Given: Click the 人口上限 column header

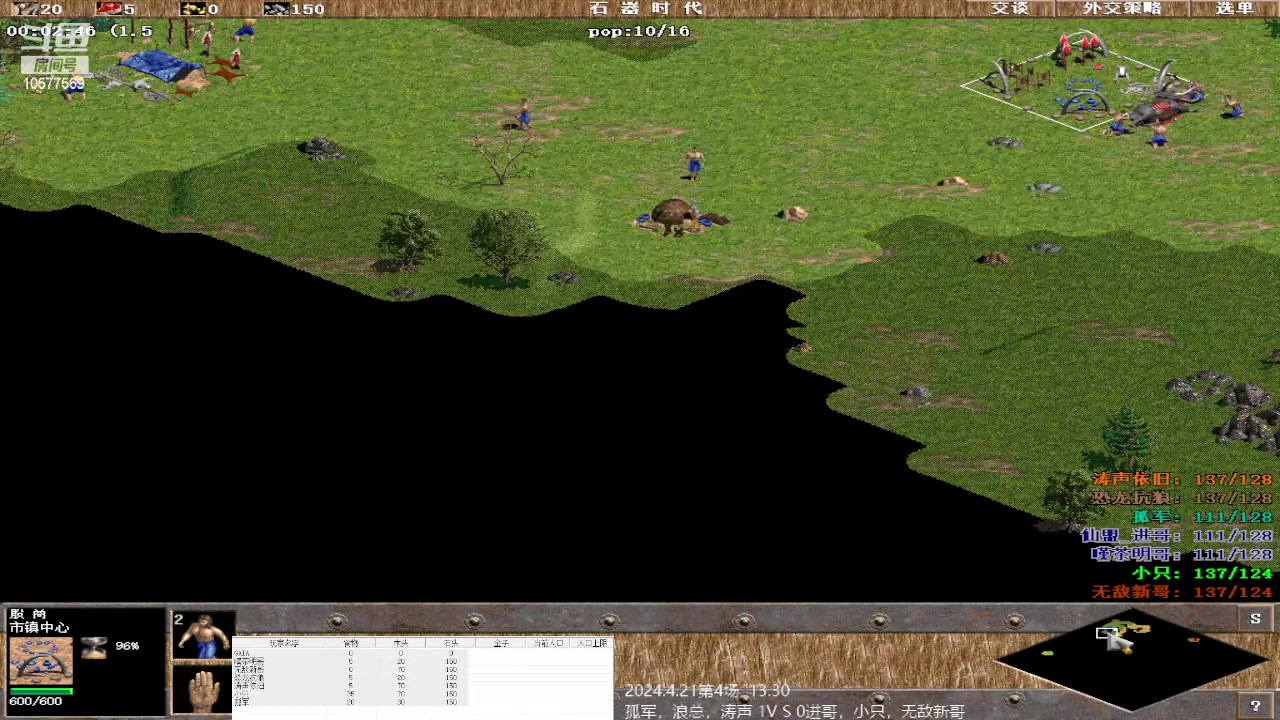Looking at the screenshot, I should click(x=591, y=643).
